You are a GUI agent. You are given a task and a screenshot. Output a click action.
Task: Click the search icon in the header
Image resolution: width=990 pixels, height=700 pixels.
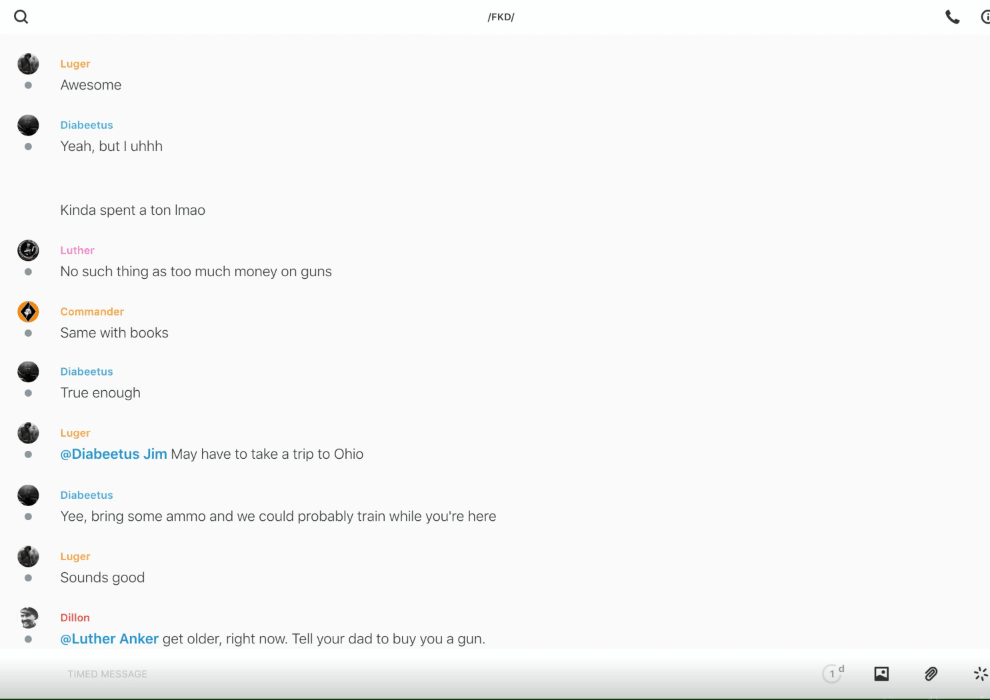pos(21,17)
